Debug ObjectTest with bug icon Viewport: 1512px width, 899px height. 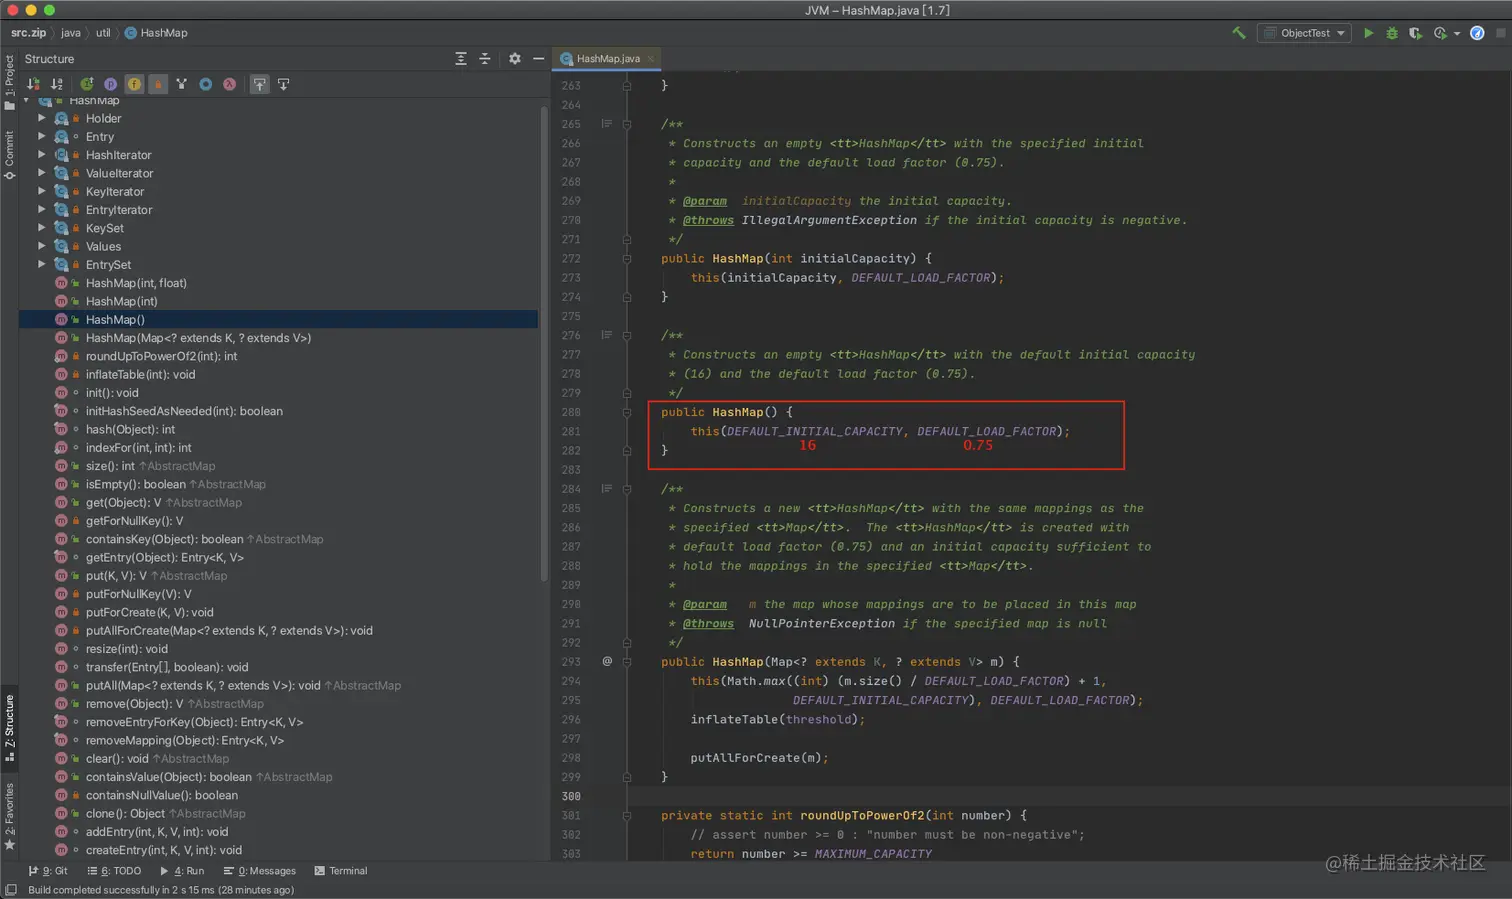[1392, 33]
